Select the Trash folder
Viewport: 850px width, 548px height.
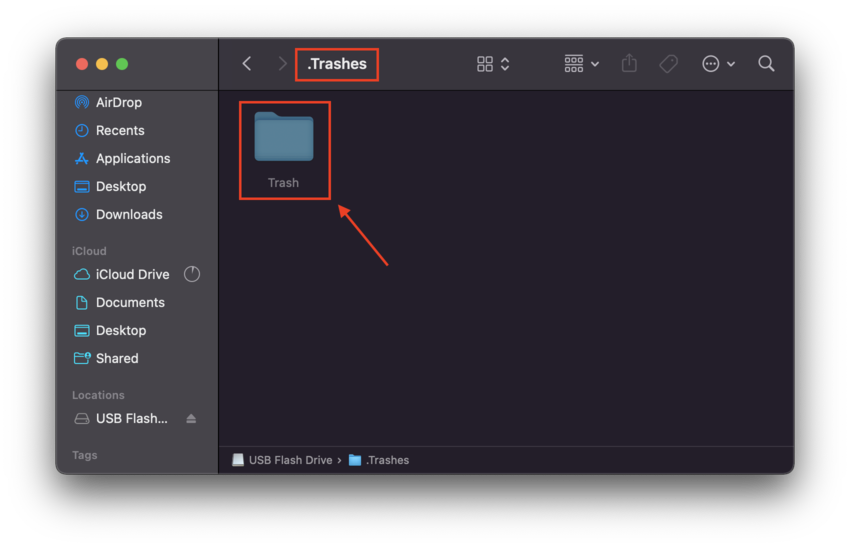click(284, 150)
